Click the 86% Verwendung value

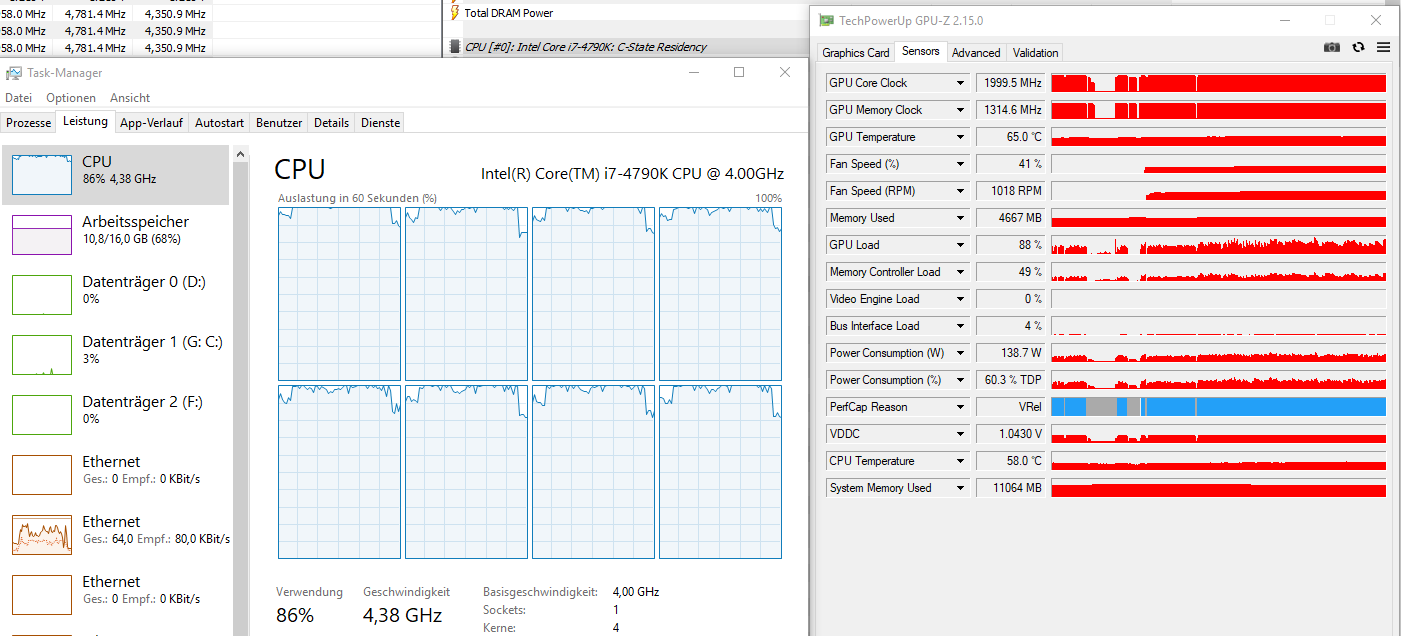tap(295, 615)
